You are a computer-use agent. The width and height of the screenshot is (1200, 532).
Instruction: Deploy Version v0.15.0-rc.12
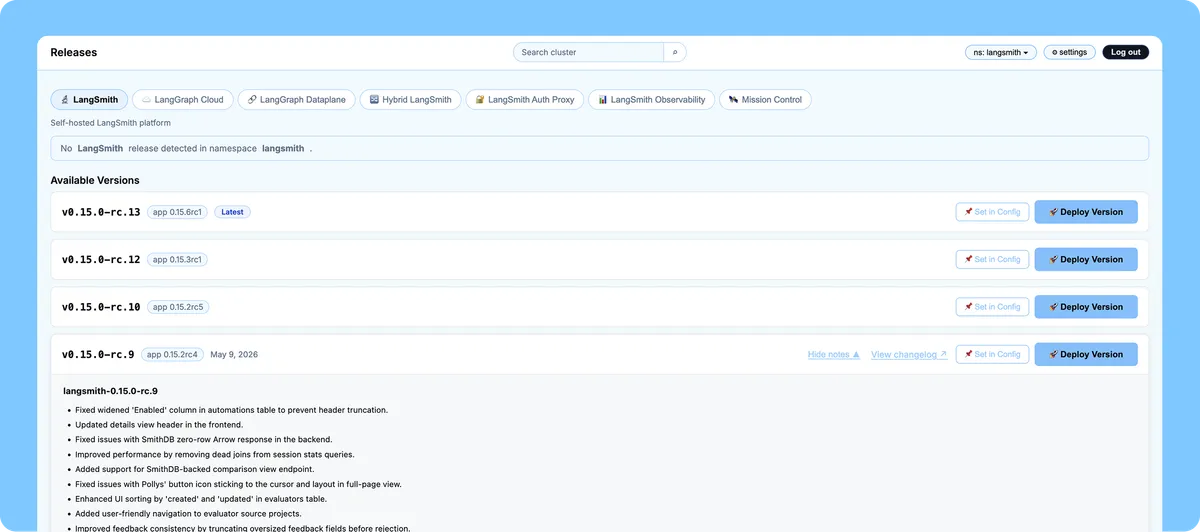coord(1086,259)
